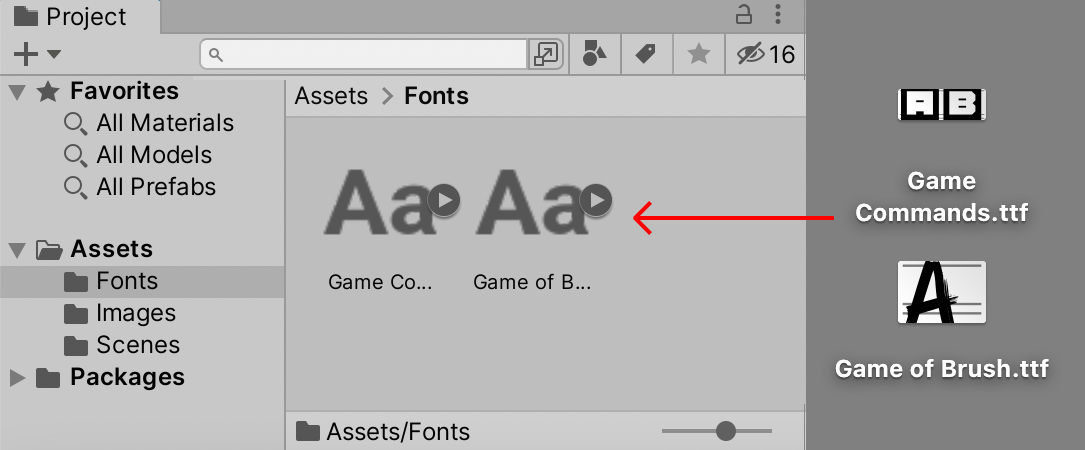Open search in new window icon
1085x450 pixels.
pos(546,54)
